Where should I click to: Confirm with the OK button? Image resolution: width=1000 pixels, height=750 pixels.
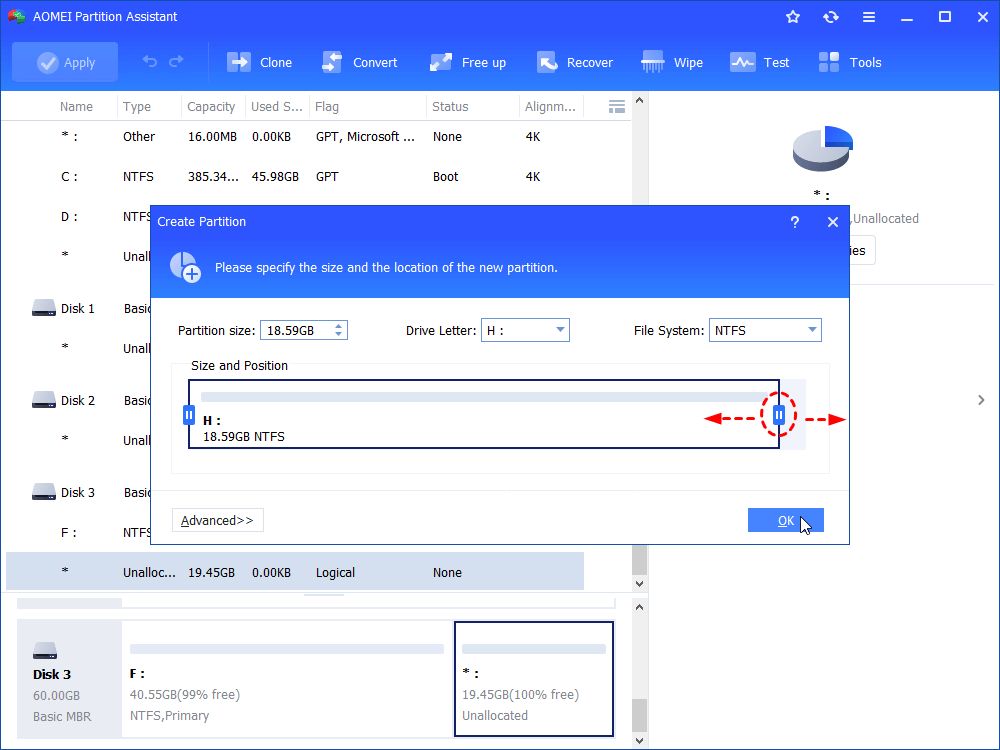click(x=786, y=520)
